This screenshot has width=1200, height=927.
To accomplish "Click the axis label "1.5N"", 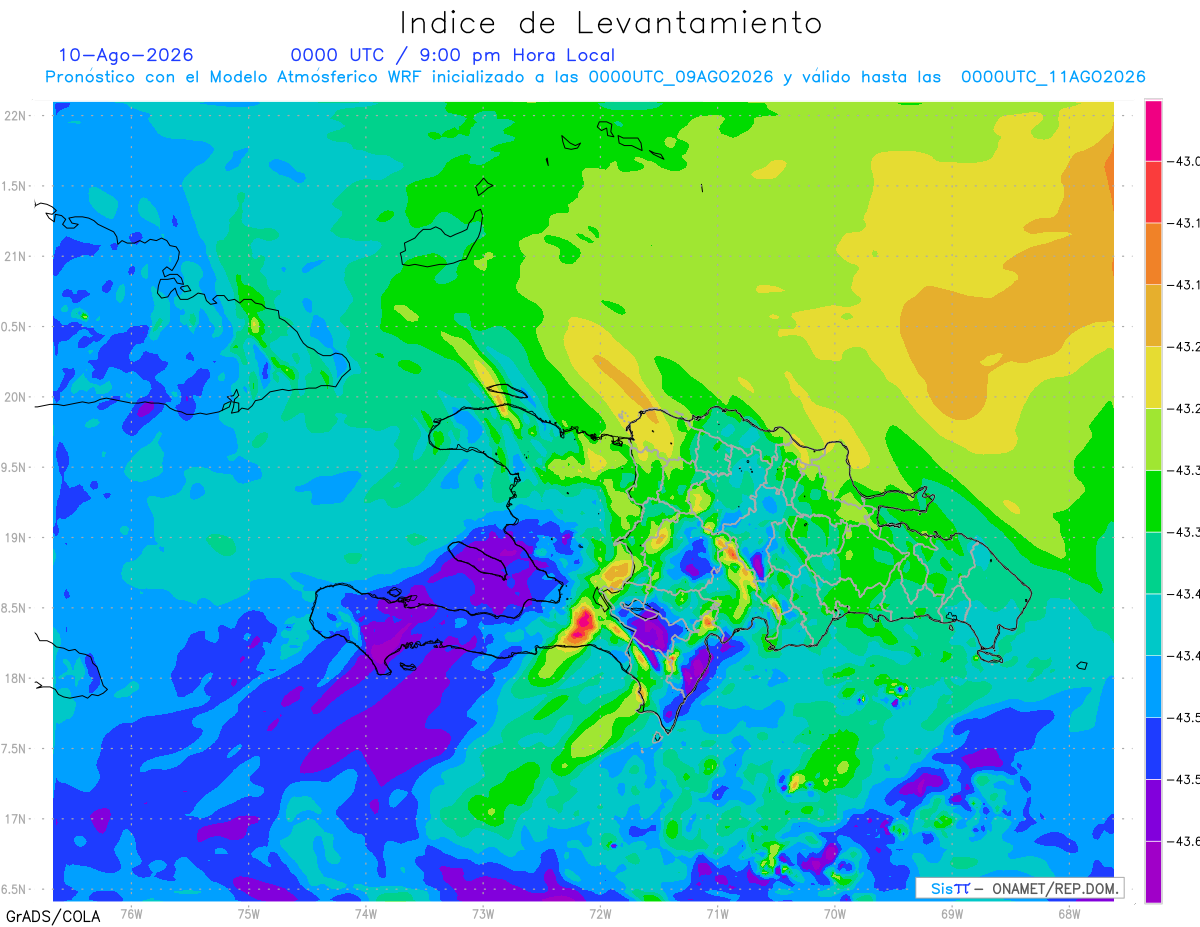I will coord(14,186).
